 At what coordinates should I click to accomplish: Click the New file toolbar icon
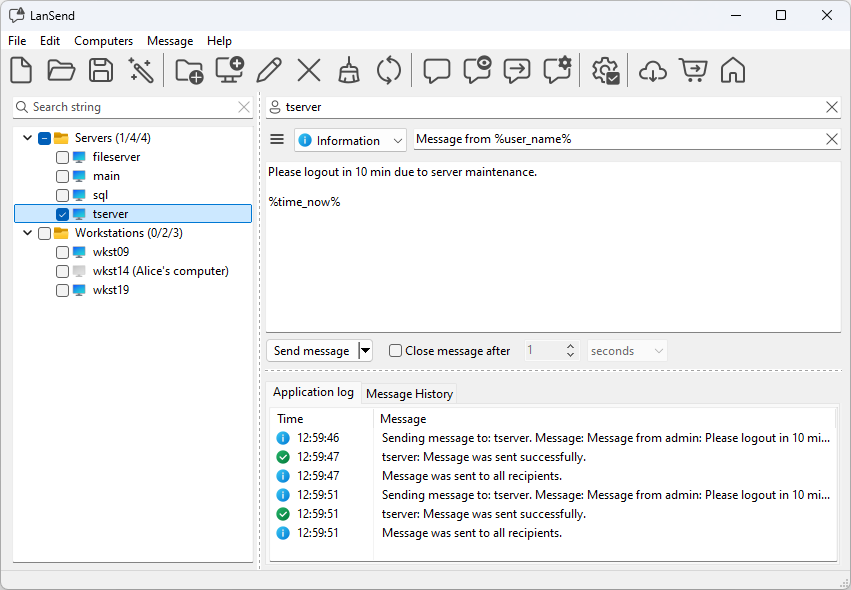point(21,71)
